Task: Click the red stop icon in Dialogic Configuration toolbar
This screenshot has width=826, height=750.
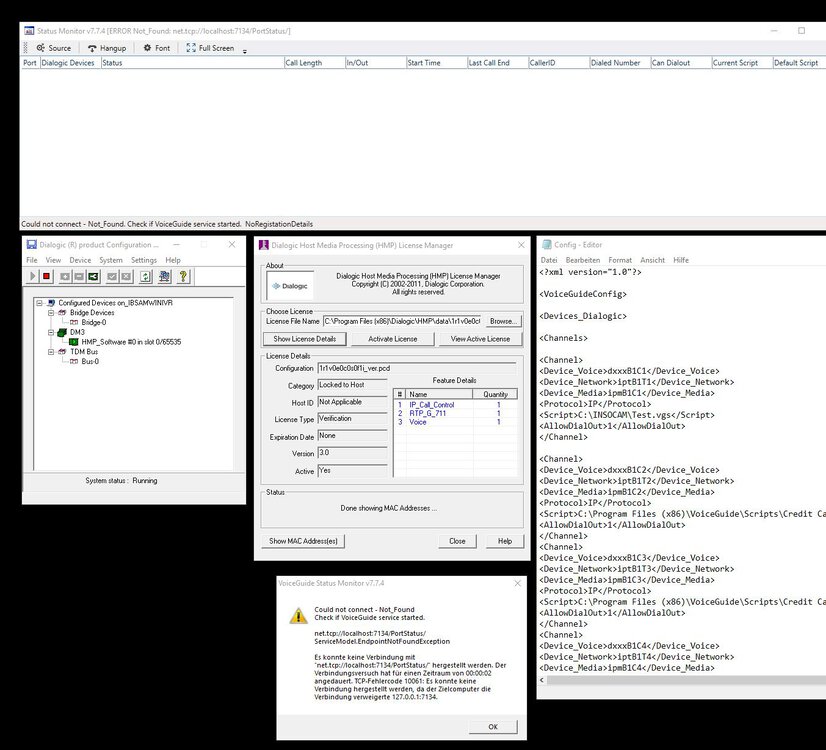Action: (x=46, y=276)
